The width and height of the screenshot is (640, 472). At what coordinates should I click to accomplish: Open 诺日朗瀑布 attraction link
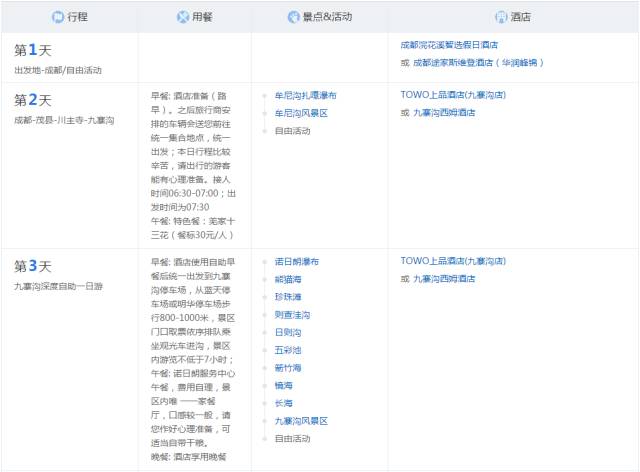[x=297, y=261]
